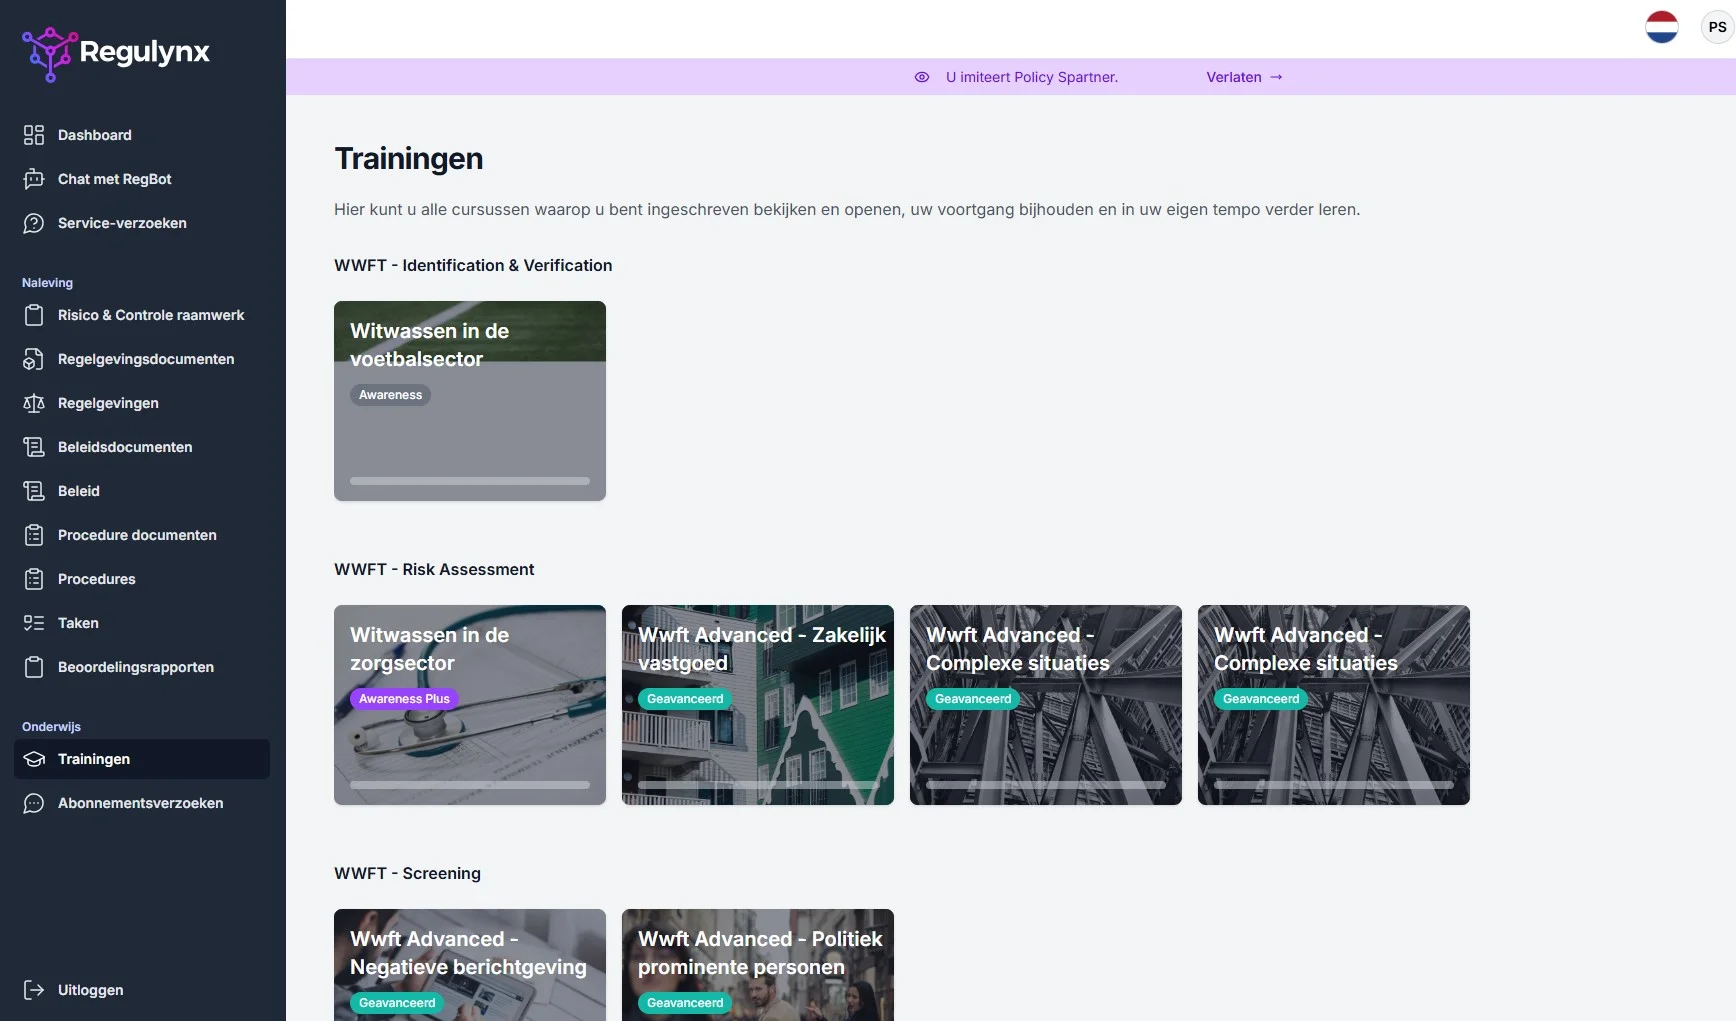Screen dimensions: 1736x1021
Task: Click the Service-verzoeken help bubble icon
Action: point(34,223)
